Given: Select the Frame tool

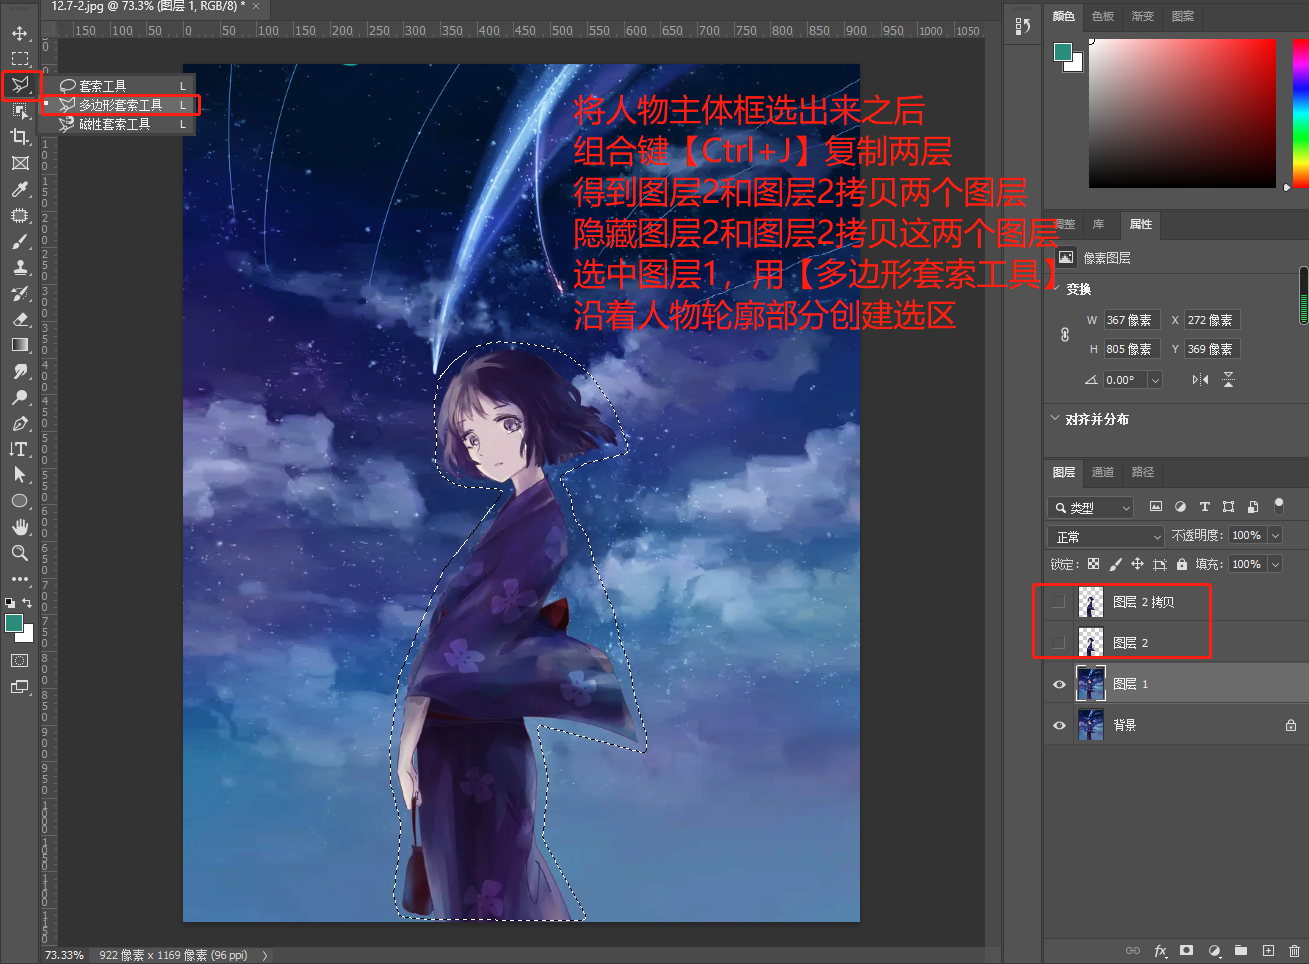Looking at the screenshot, I should 19,163.
